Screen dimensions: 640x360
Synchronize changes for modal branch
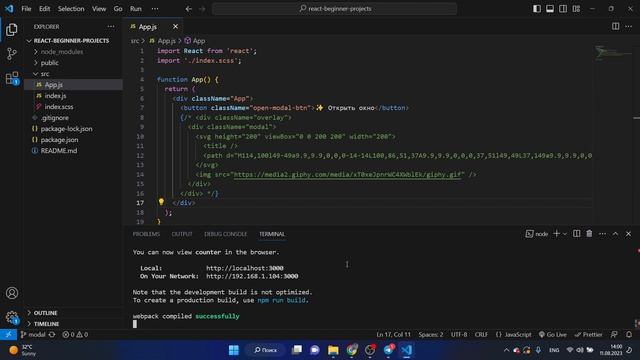coord(52,334)
